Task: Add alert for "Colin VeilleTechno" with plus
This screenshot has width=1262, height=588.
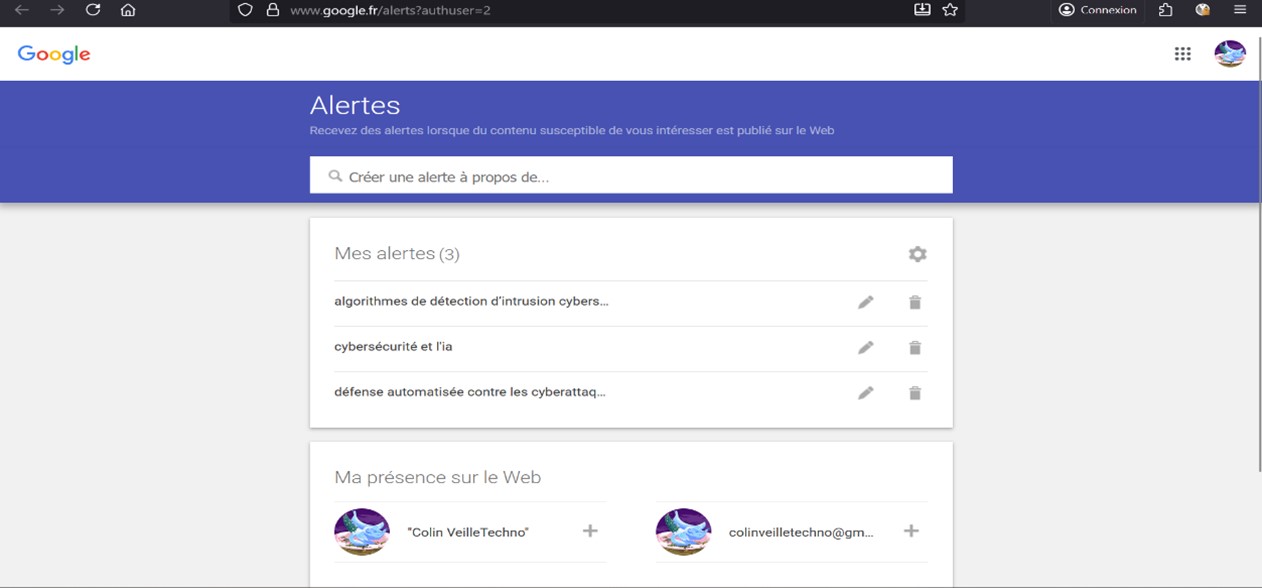Action: pyautogui.click(x=590, y=531)
